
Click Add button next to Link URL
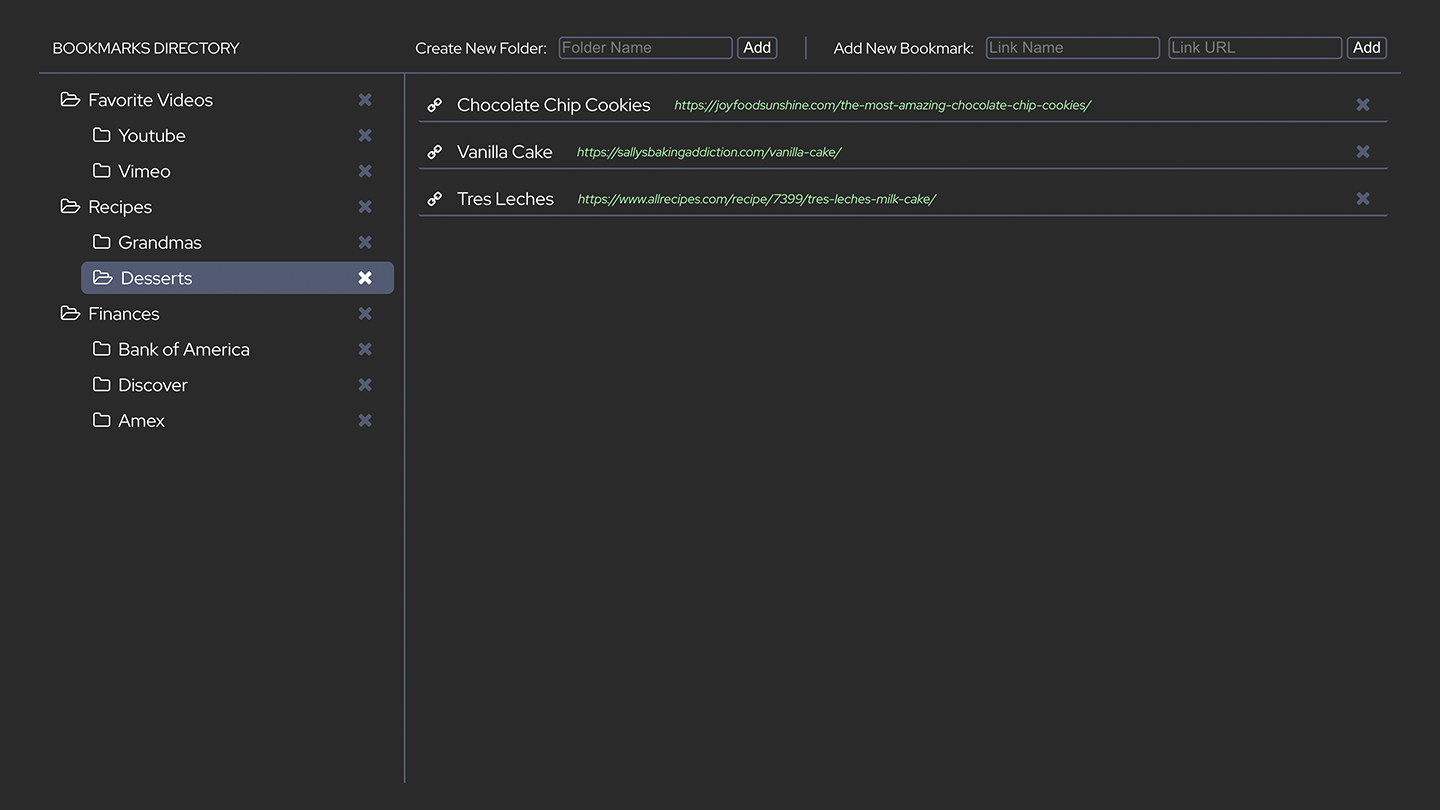coord(1367,48)
